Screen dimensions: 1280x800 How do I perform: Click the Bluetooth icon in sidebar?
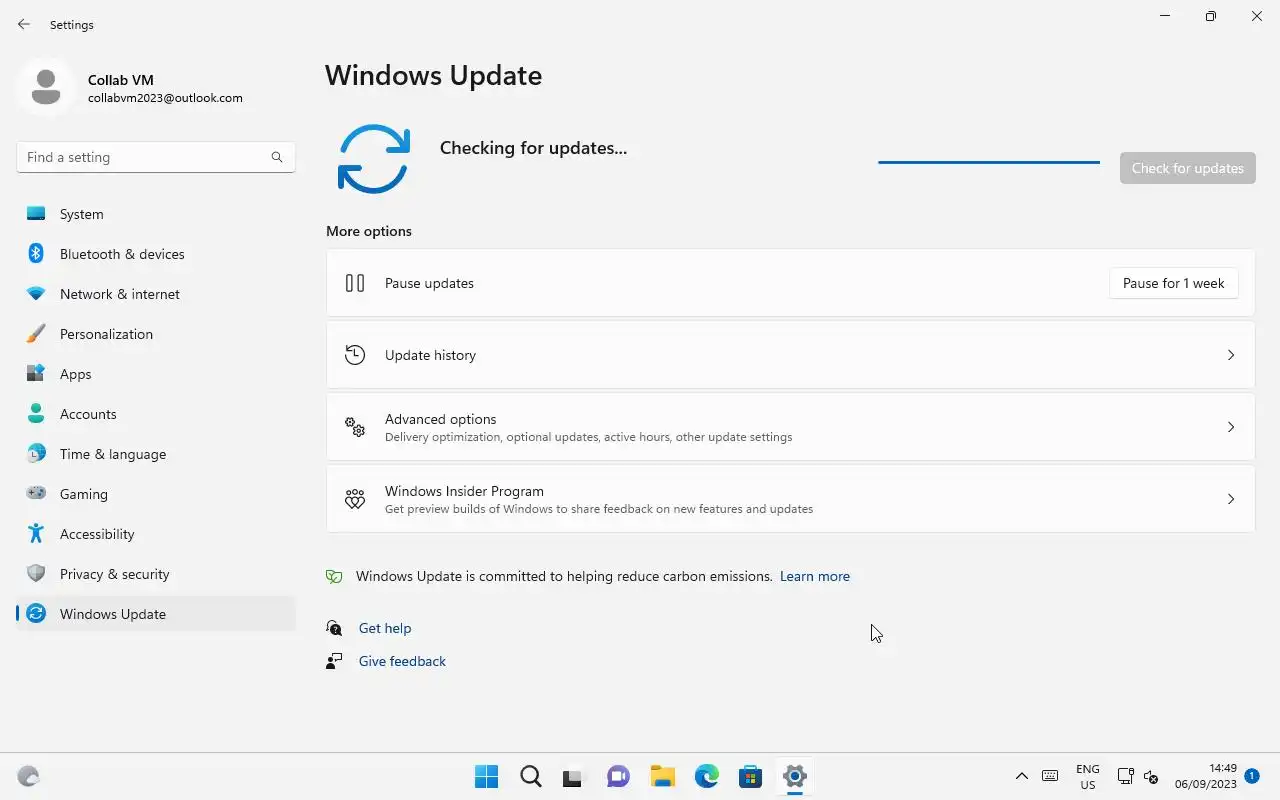point(36,254)
